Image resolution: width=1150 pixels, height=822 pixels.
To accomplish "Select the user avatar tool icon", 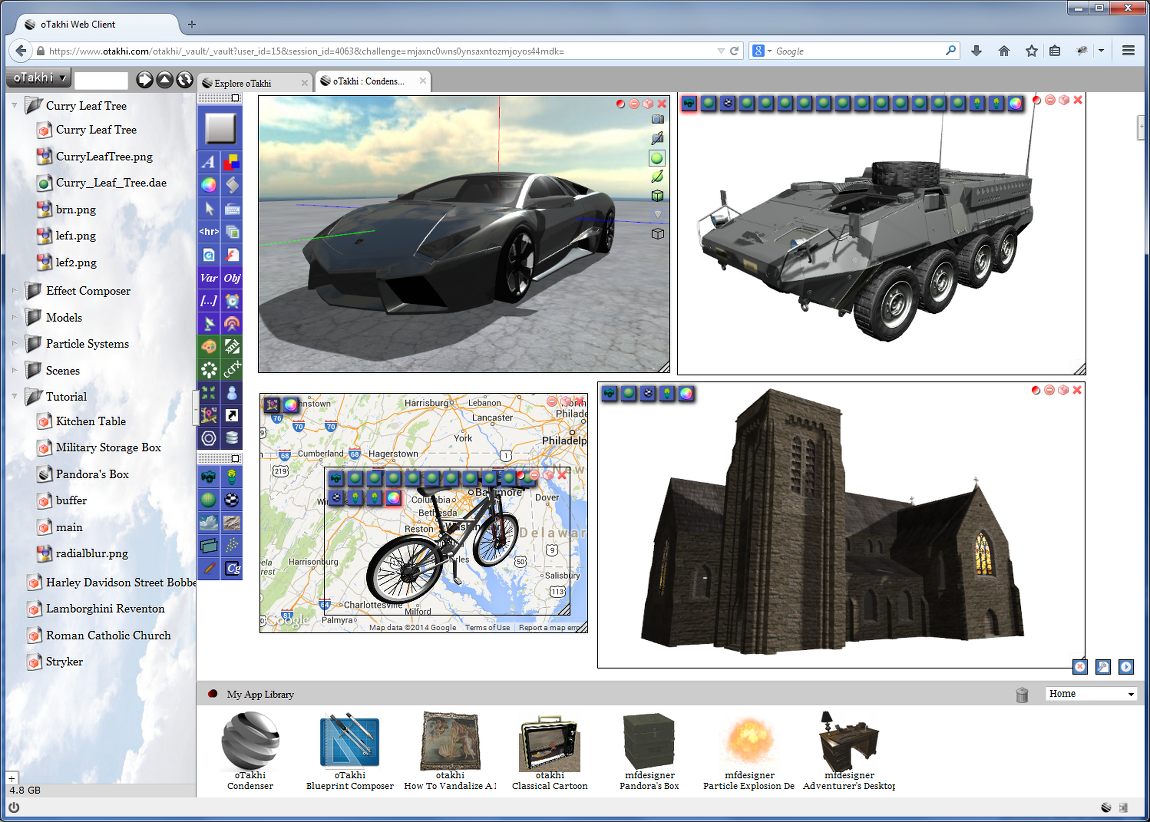I will [x=232, y=392].
